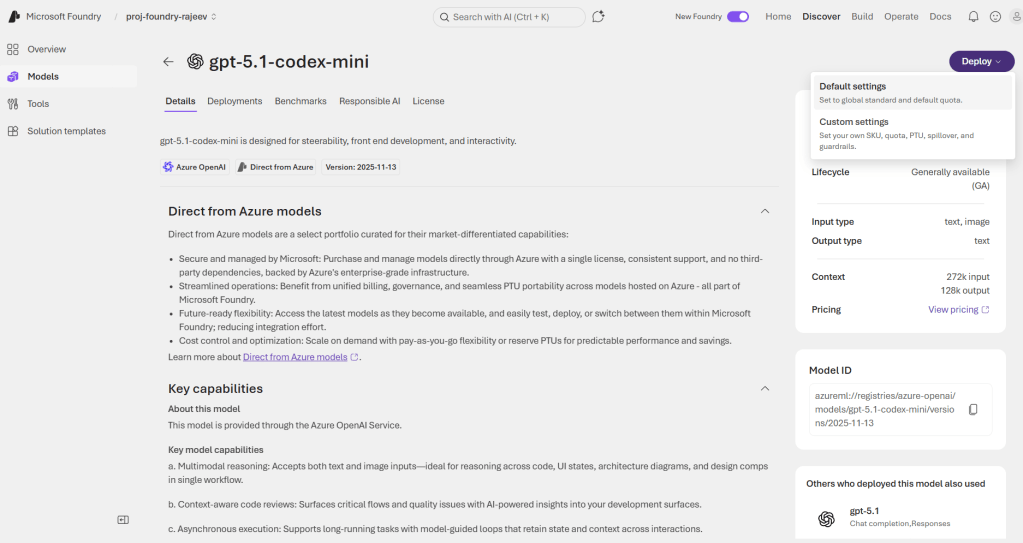Screen dimensions: 1023x543
Task: Follow the Direct from Azure models link
Action: (295, 357)
